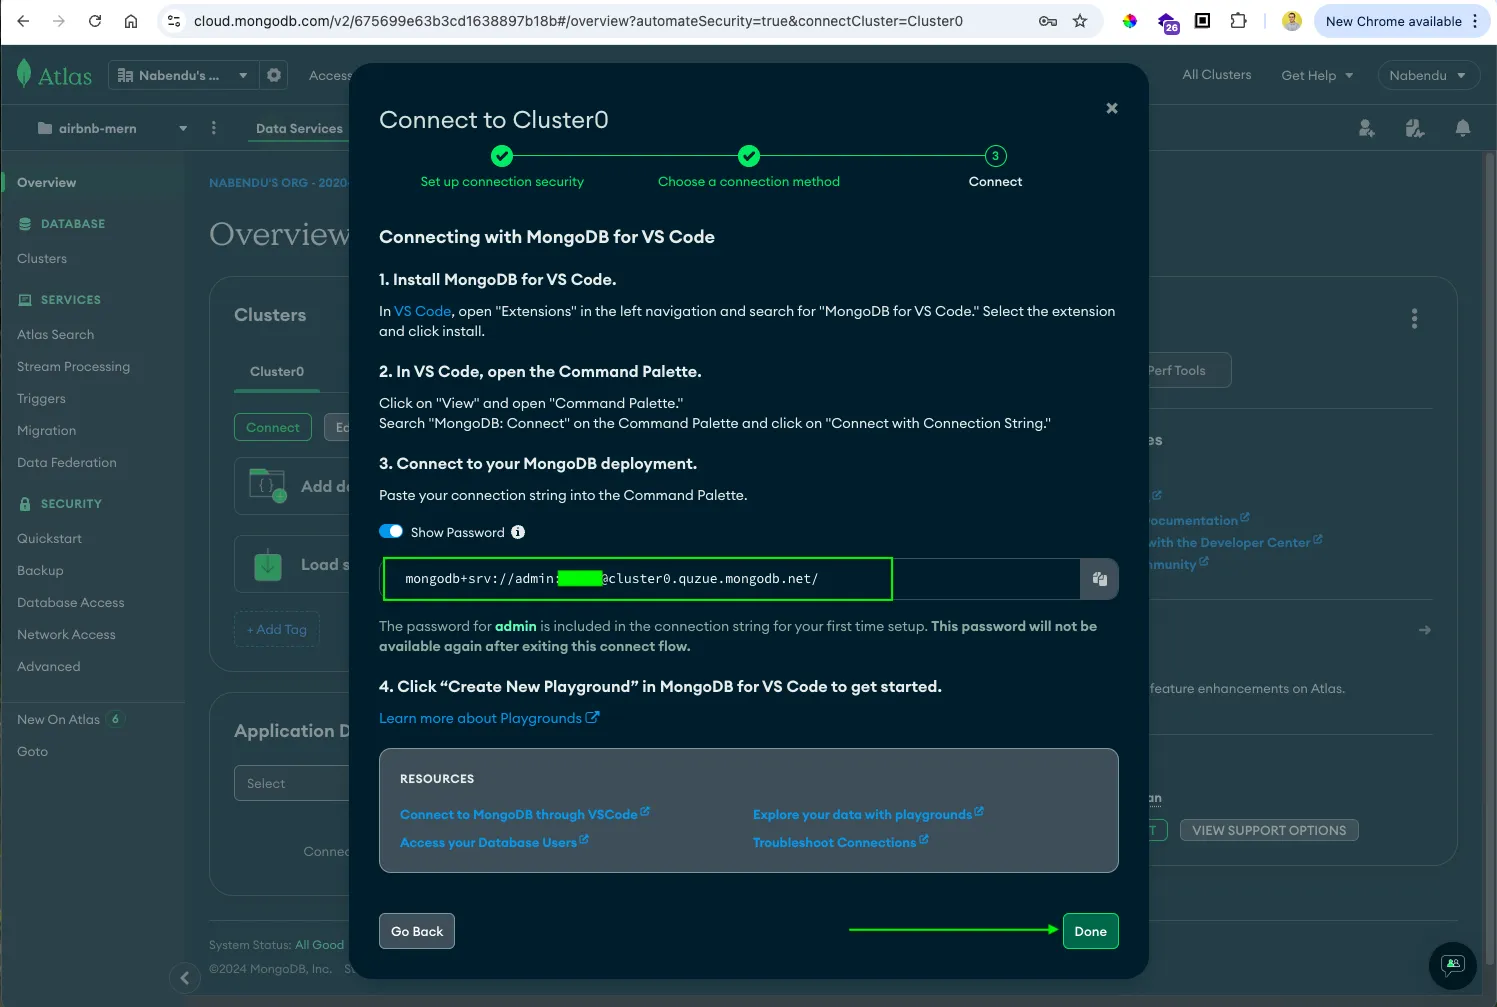Open Backup in the sidebar
This screenshot has width=1497, height=1007.
[40, 570]
